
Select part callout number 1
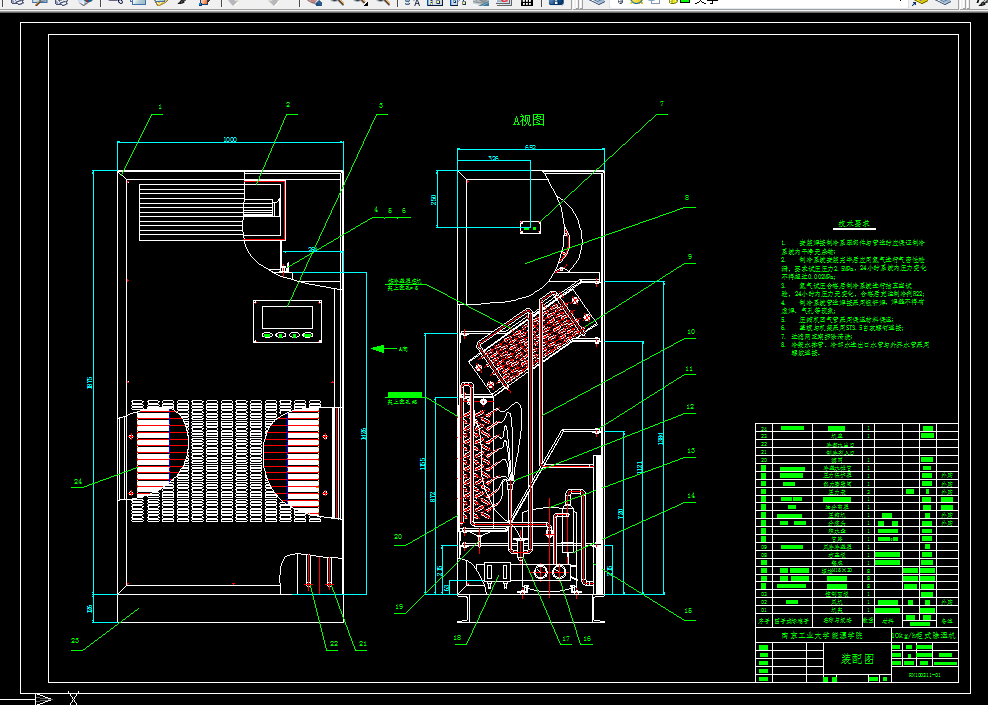pos(160,107)
